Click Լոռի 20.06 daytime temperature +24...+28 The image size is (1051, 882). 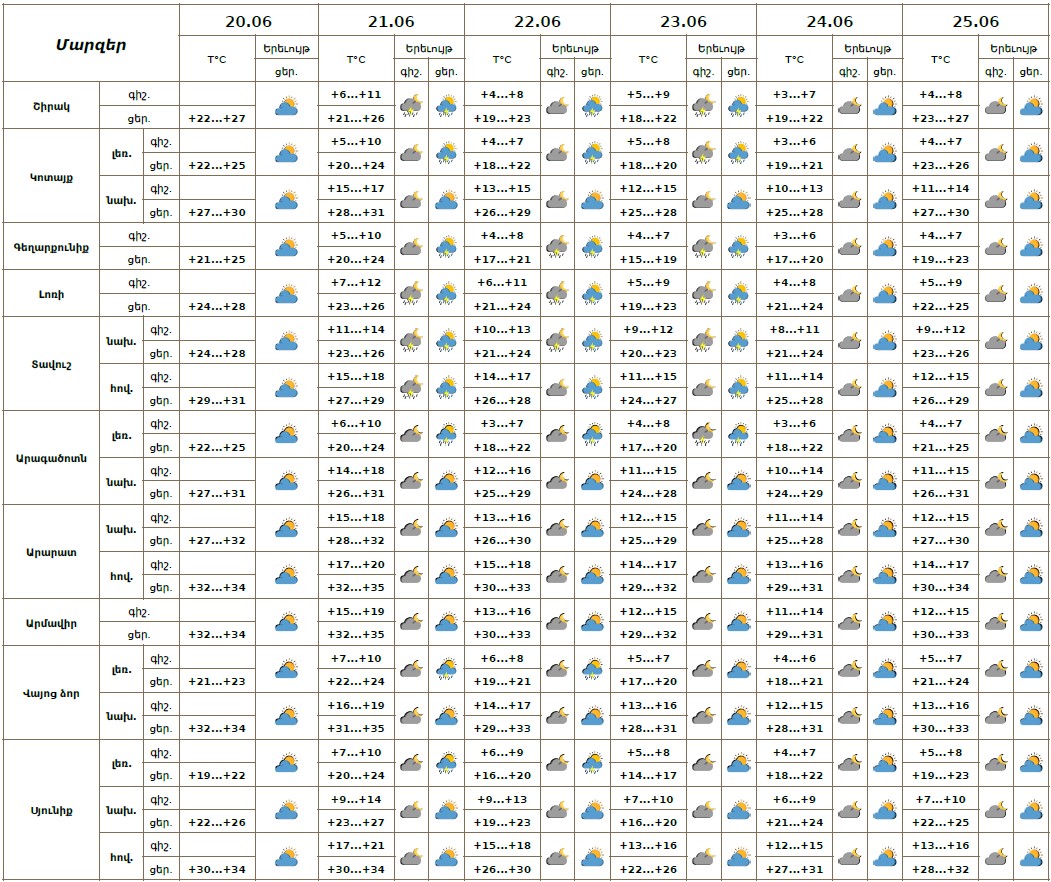217,306
